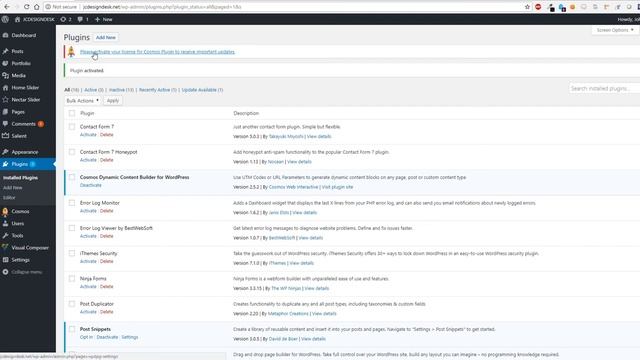Deactivate Cosmos Dynamic Content Builder plugin
640x360 pixels.
pyautogui.click(x=91, y=185)
